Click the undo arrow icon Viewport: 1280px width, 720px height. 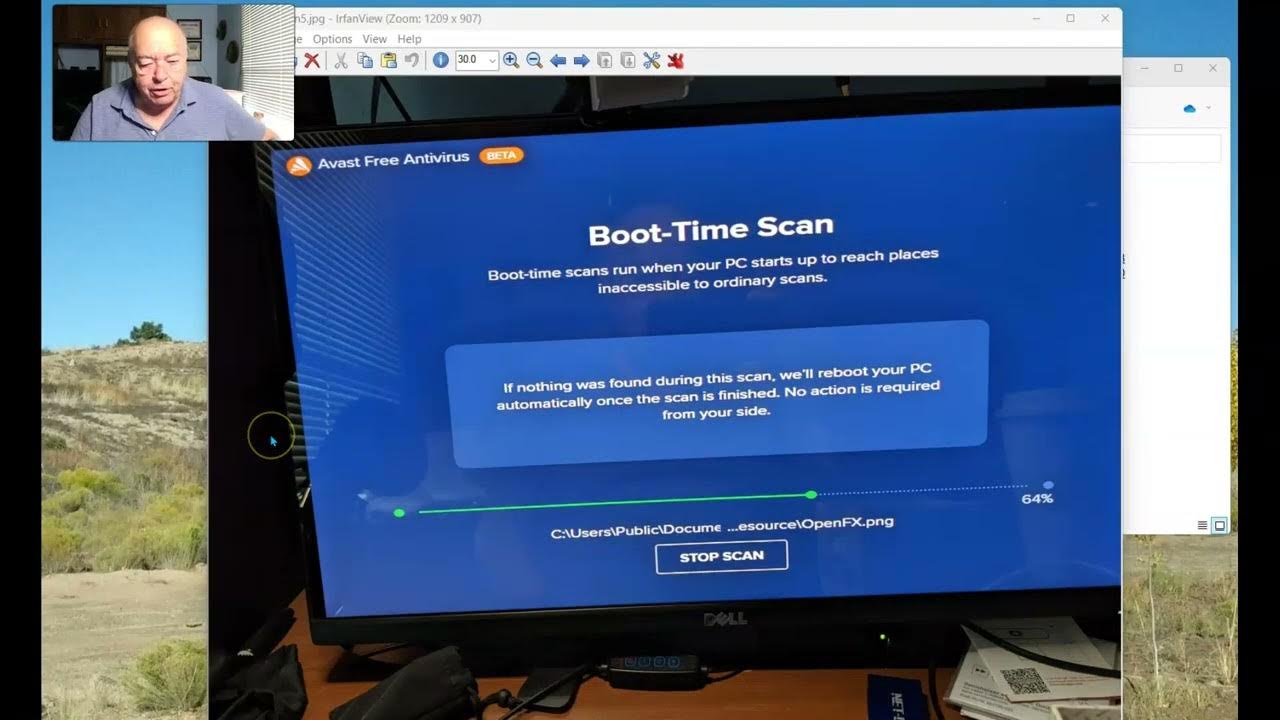[x=412, y=61]
